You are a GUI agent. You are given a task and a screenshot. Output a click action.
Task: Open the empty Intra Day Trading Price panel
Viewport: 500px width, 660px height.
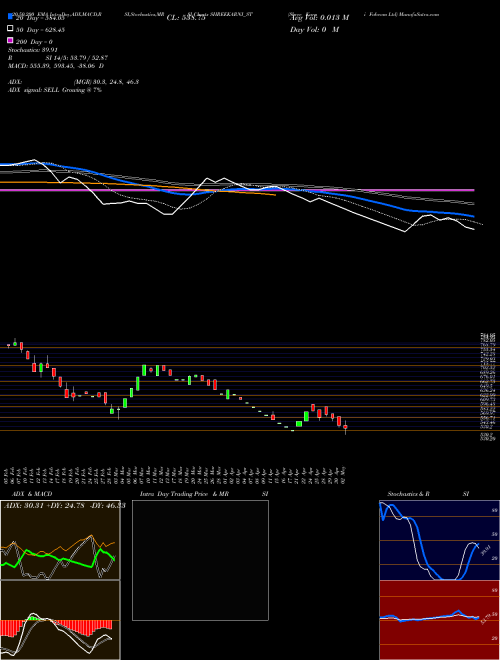tap(200, 560)
